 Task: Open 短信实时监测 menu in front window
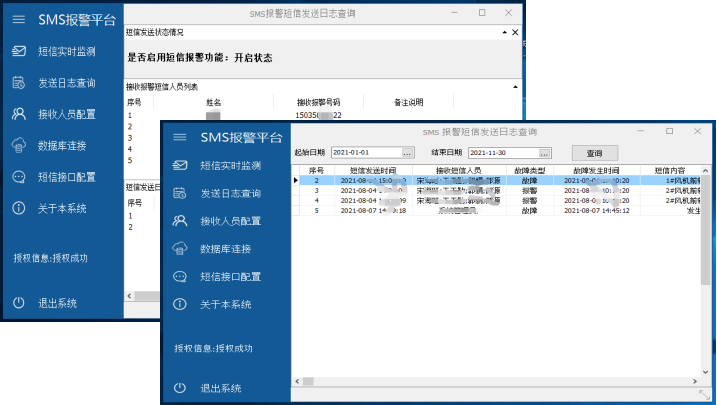(230, 166)
